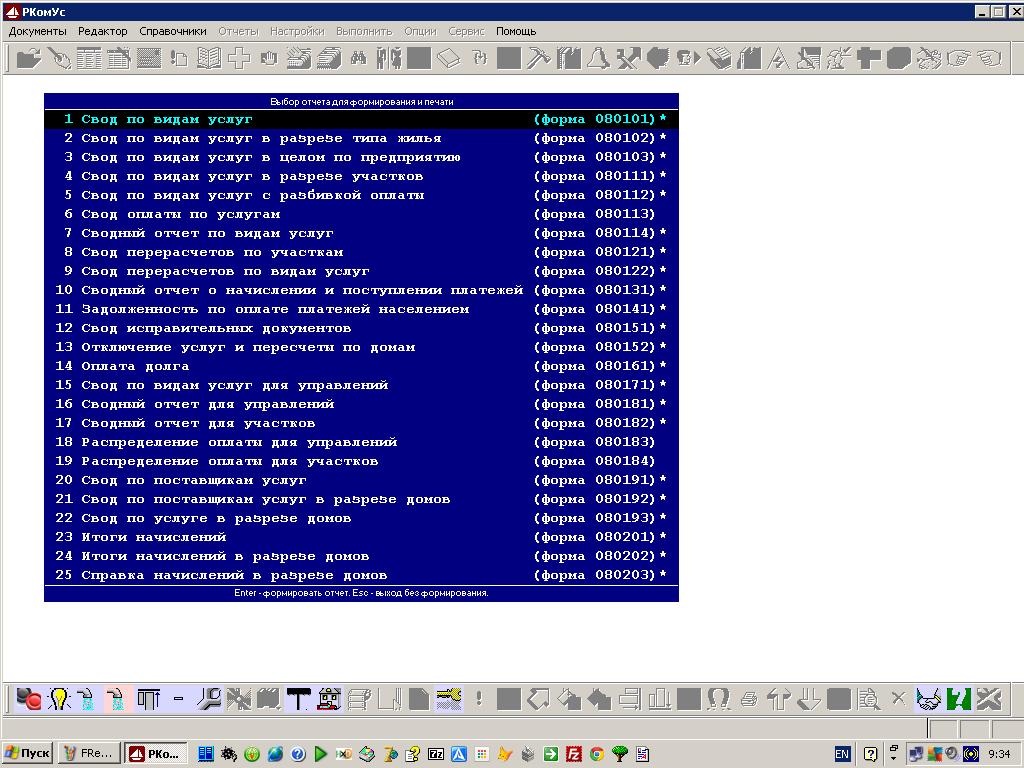Click the handshake icon in bottom toolbar
Screen dimensions: 1024x768
(x=929, y=698)
